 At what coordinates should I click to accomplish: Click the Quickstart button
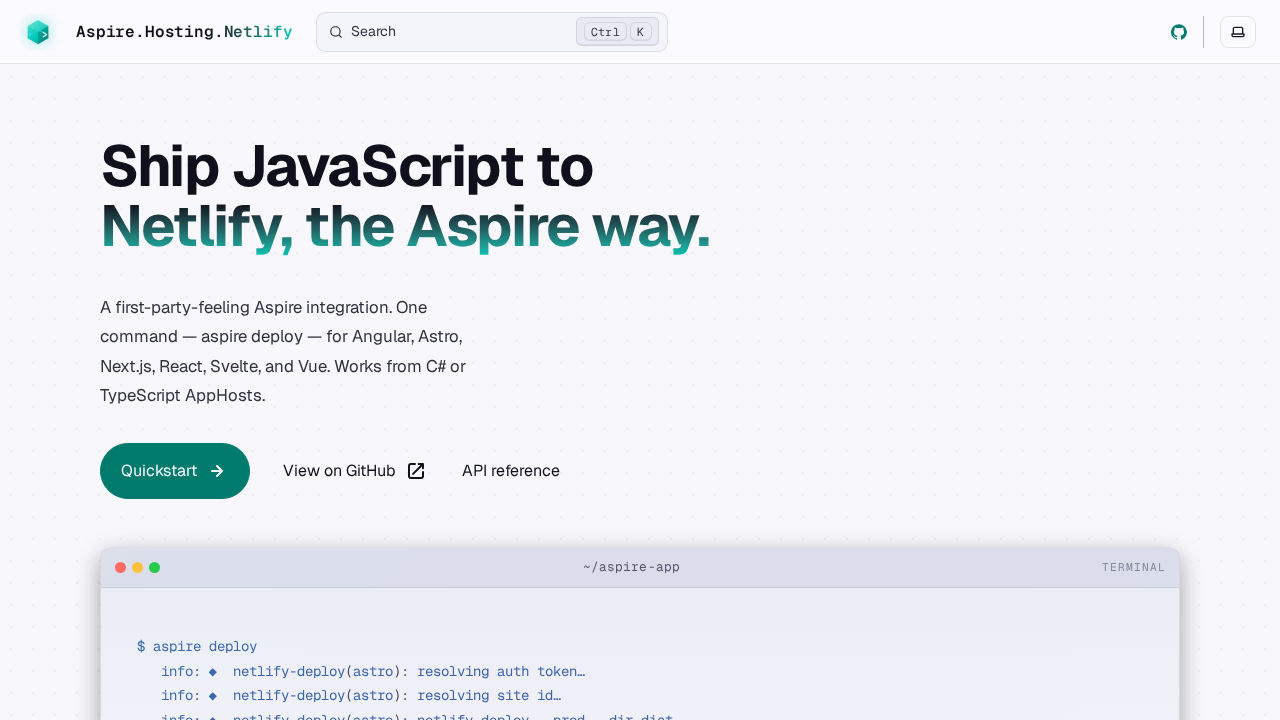(175, 471)
